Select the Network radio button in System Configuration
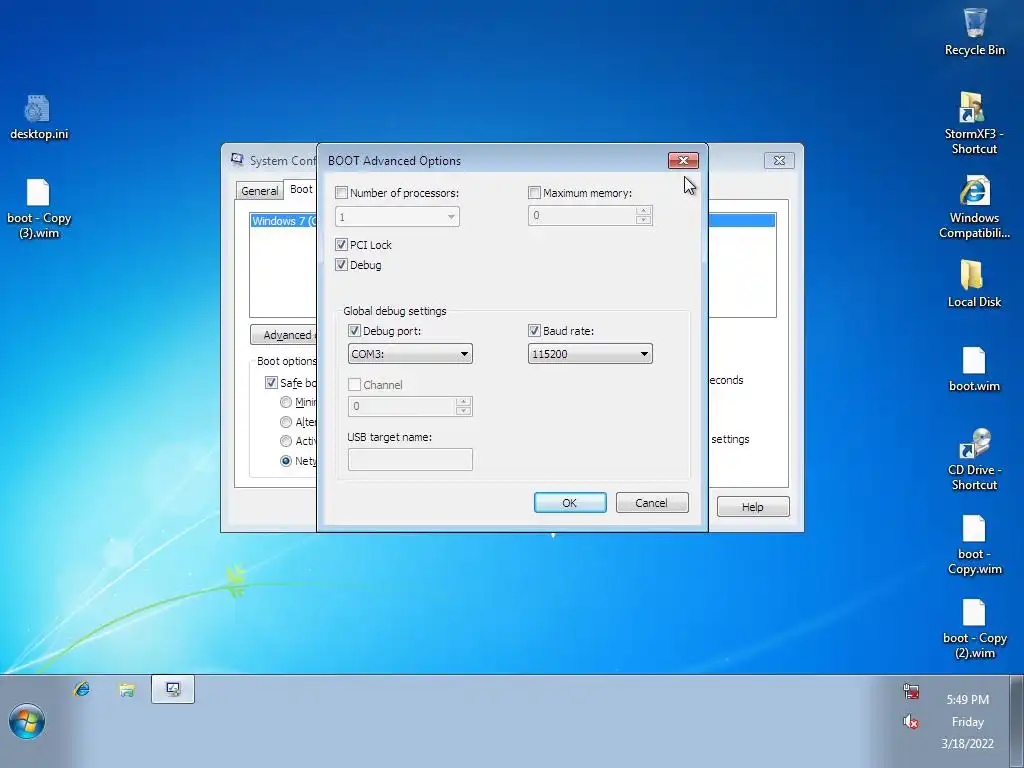The width and height of the screenshot is (1024, 768). [x=285, y=460]
